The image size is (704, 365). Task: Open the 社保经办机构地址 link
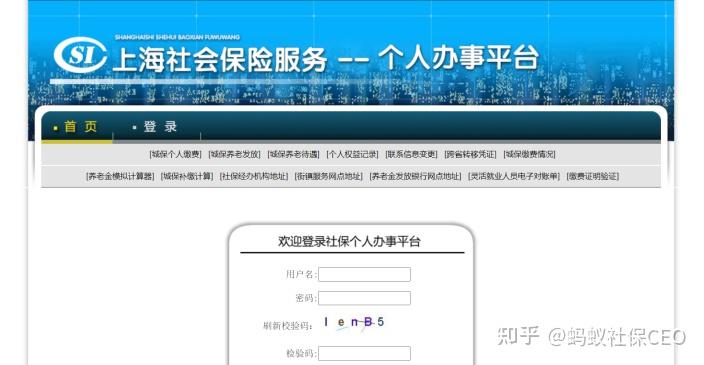[x=254, y=176]
